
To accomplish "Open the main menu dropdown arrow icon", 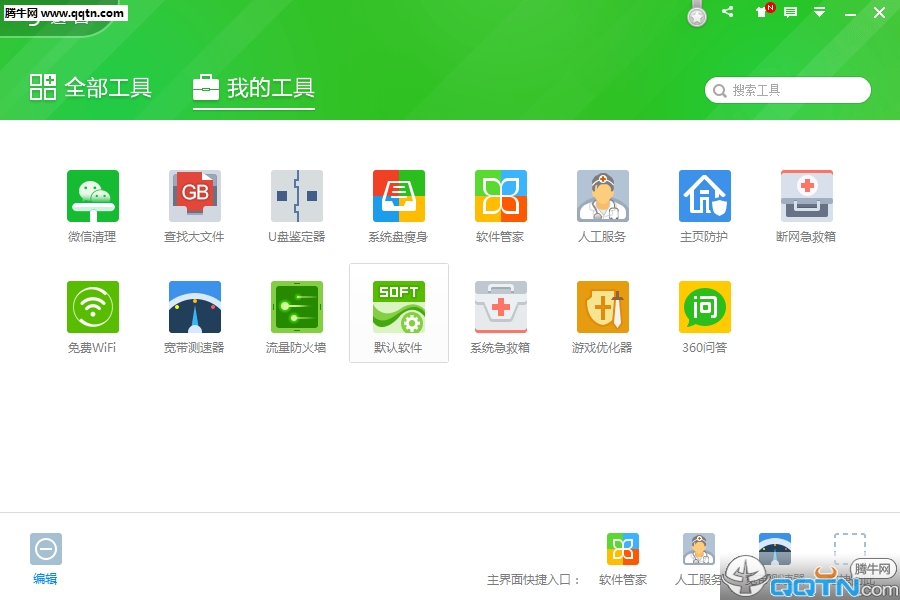I will pyautogui.click(x=820, y=12).
